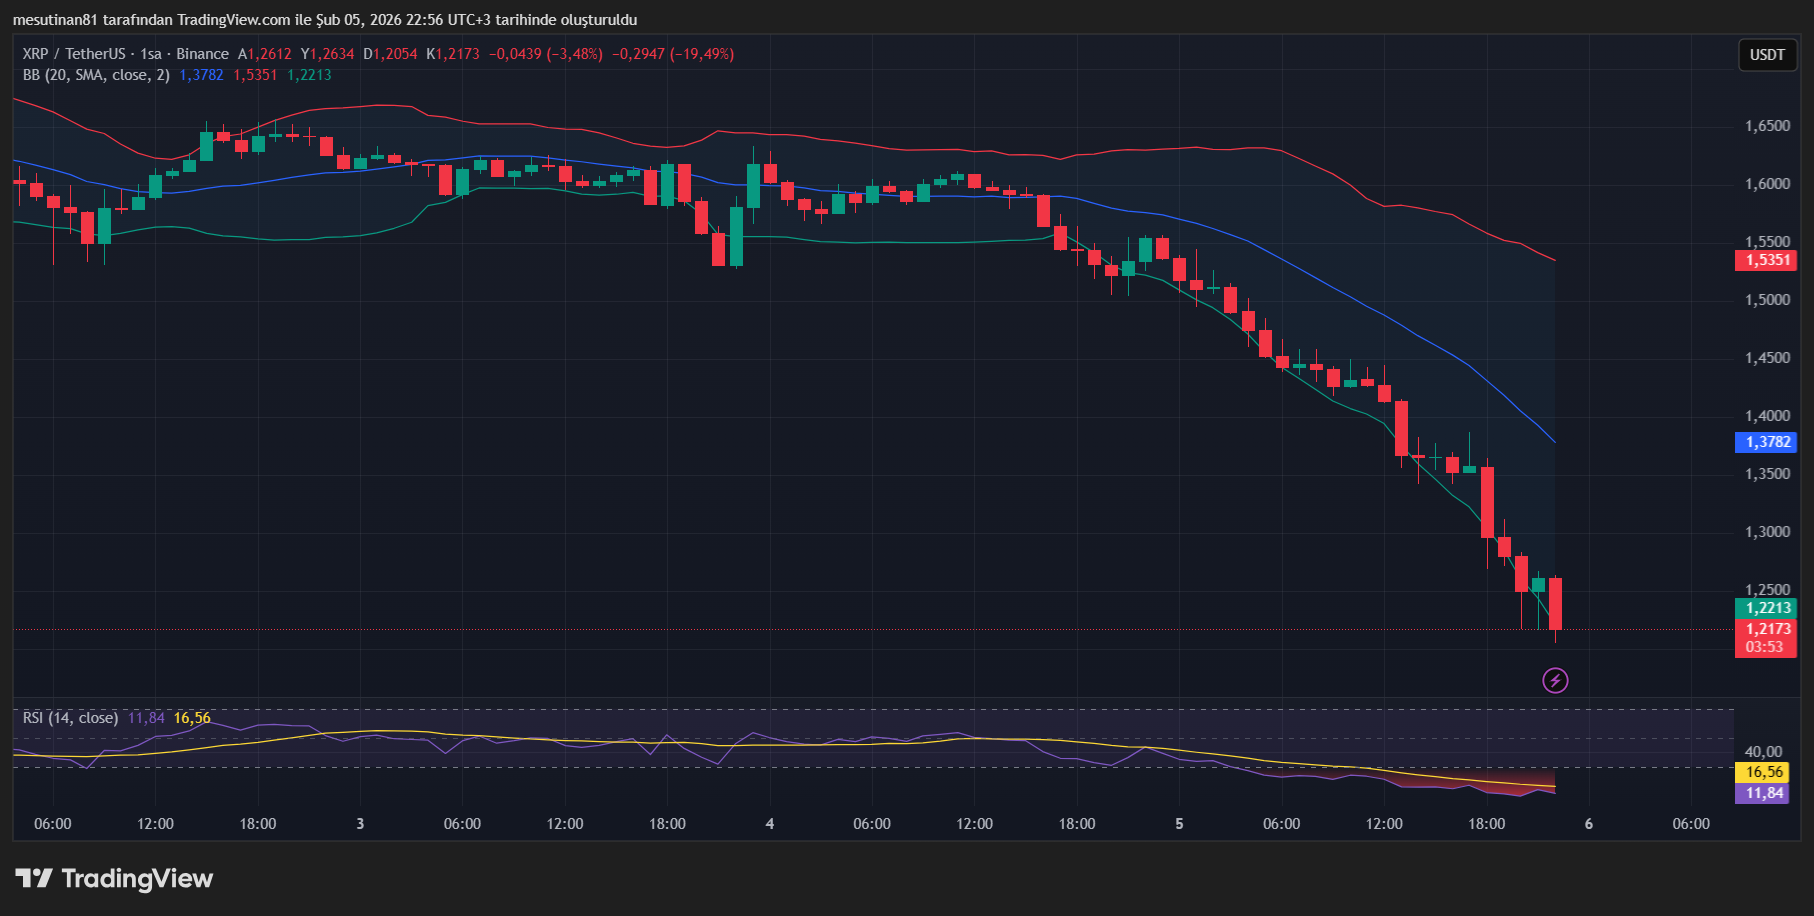Click the blue 1,3782 basis line price label
This screenshot has height=916, width=1814.
tap(1765, 441)
